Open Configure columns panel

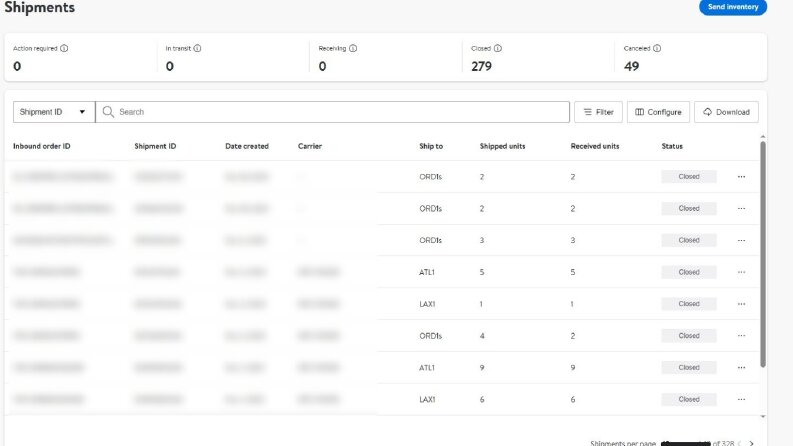click(658, 112)
